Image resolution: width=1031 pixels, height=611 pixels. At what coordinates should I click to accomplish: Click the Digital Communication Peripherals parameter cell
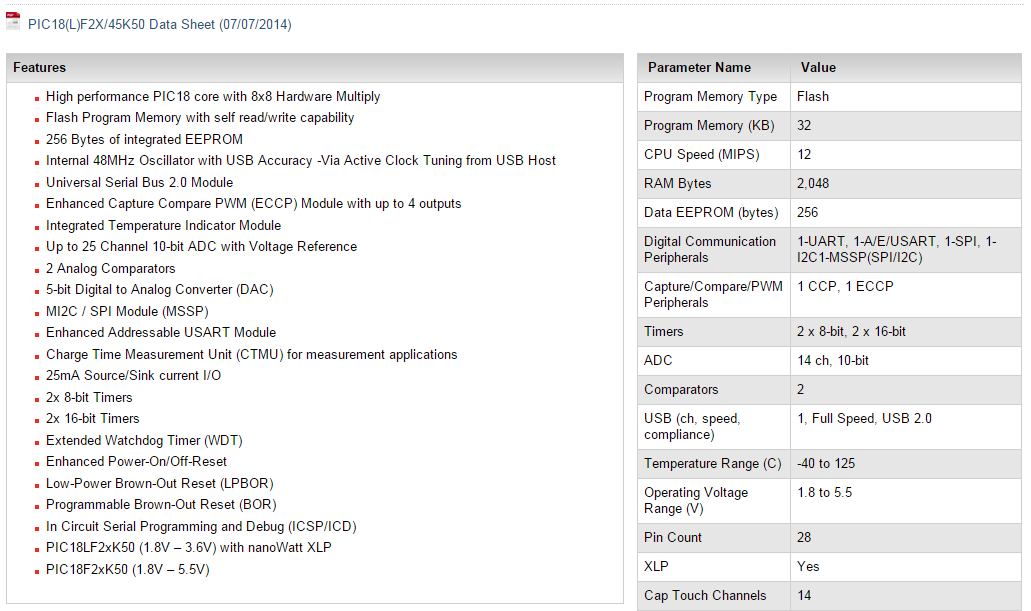(714, 249)
